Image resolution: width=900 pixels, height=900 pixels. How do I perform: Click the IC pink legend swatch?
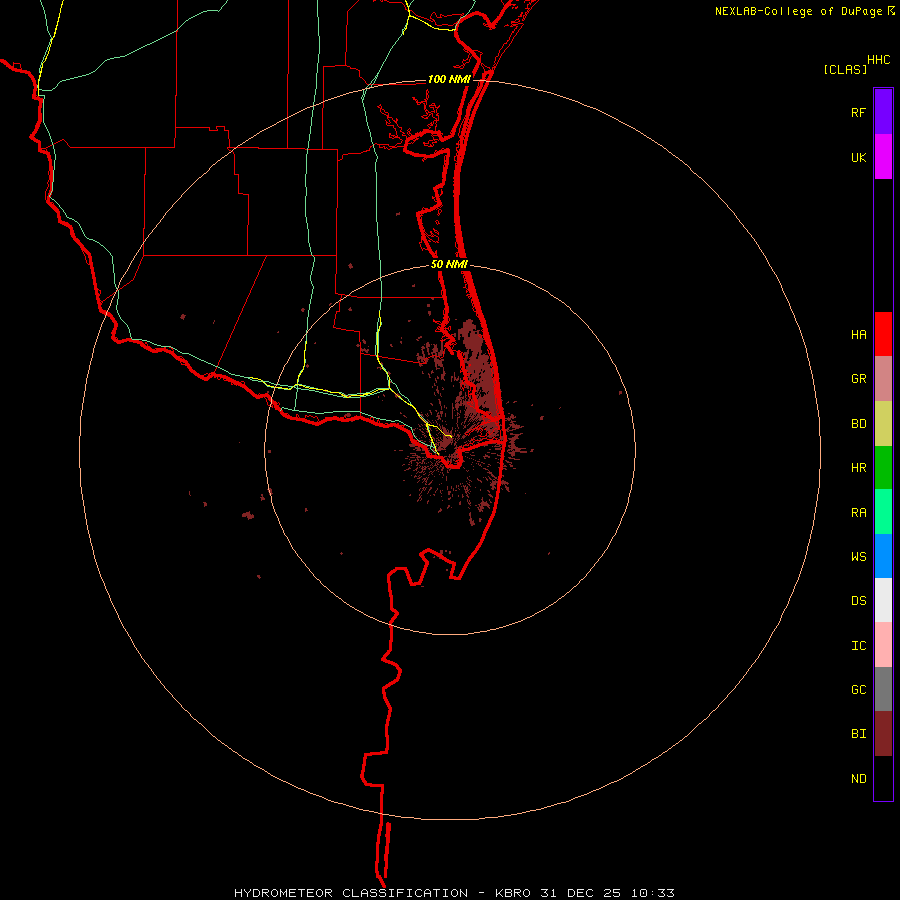pos(883,645)
